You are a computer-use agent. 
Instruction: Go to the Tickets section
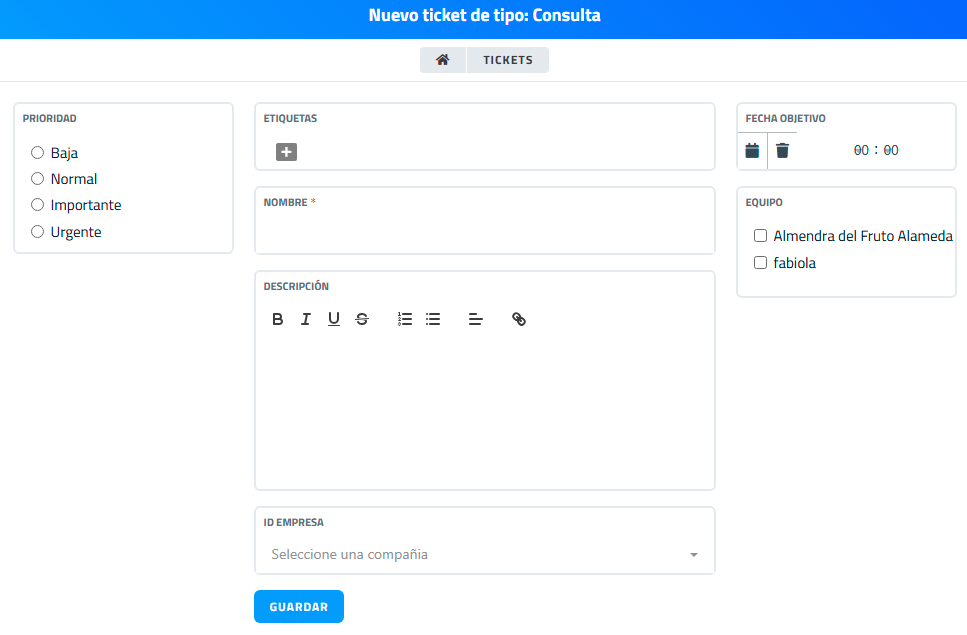pos(508,60)
